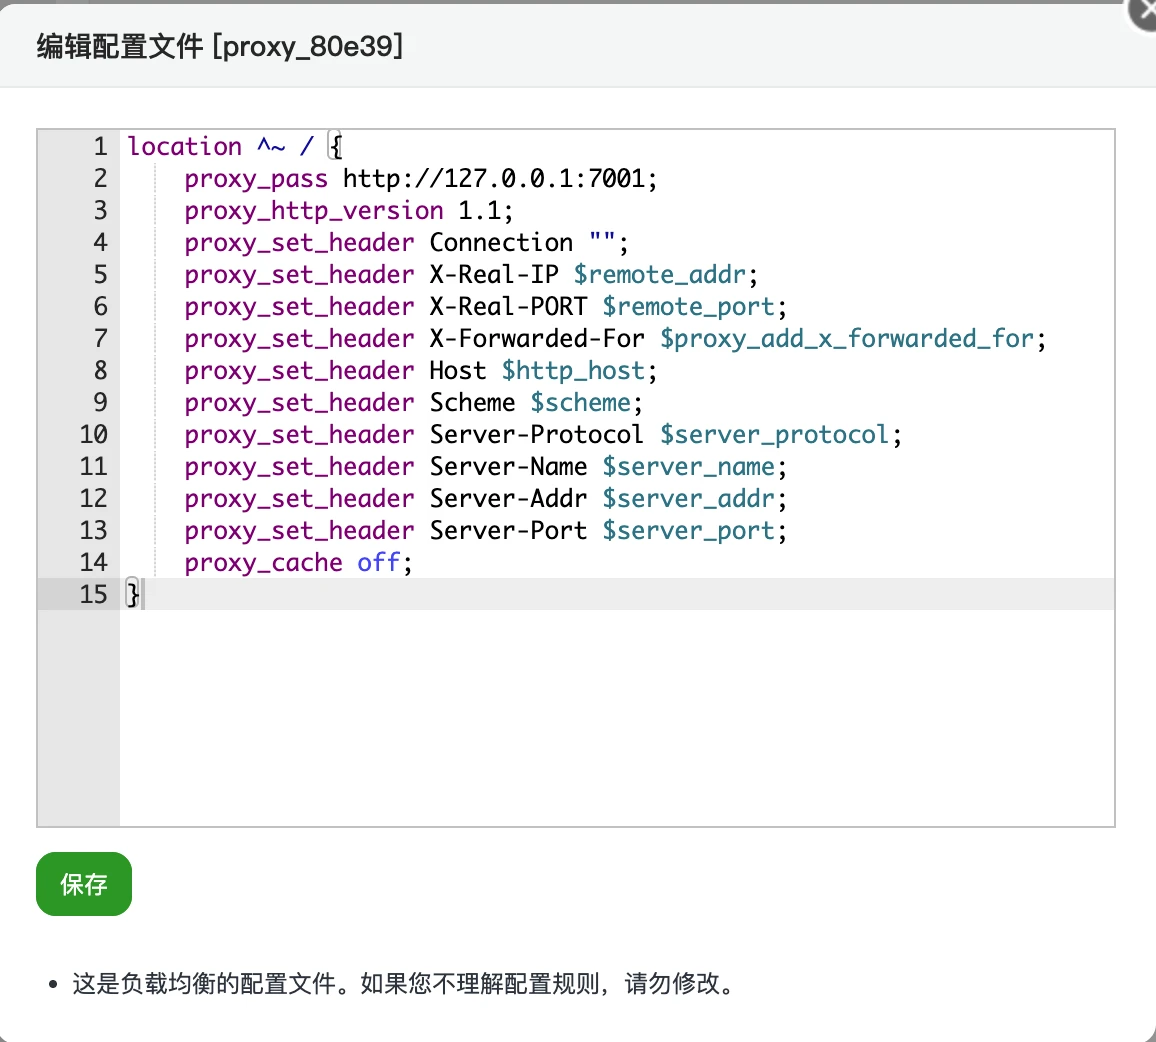Click the Server-Name header text
The image size is (1156, 1042).
tap(508, 467)
